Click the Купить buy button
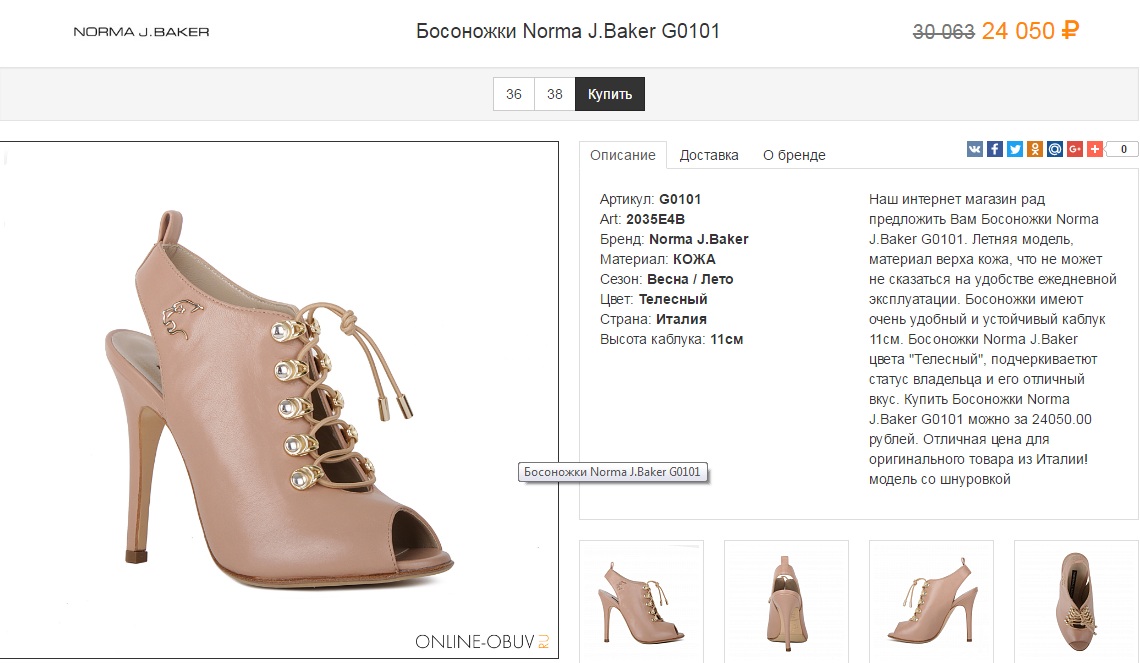The height and width of the screenshot is (663, 1140). click(610, 95)
